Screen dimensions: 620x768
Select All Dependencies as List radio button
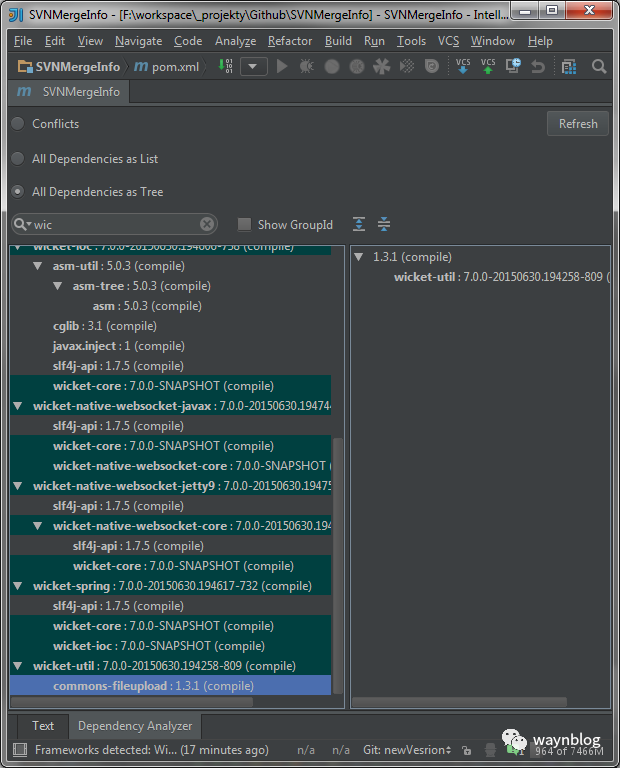tap(18, 159)
